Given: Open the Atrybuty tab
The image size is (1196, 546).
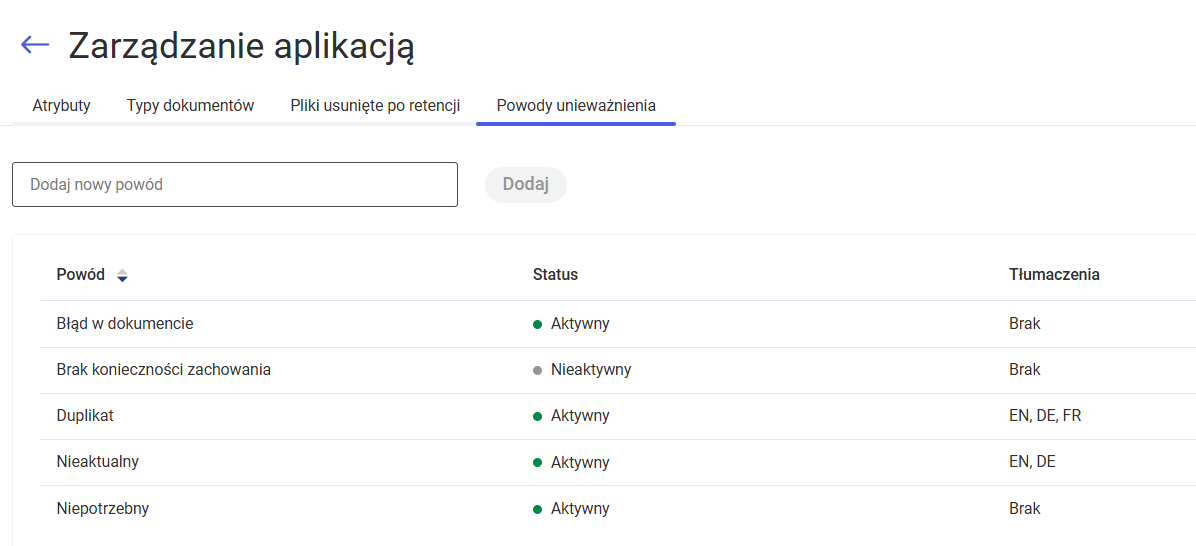Looking at the screenshot, I should (62, 105).
